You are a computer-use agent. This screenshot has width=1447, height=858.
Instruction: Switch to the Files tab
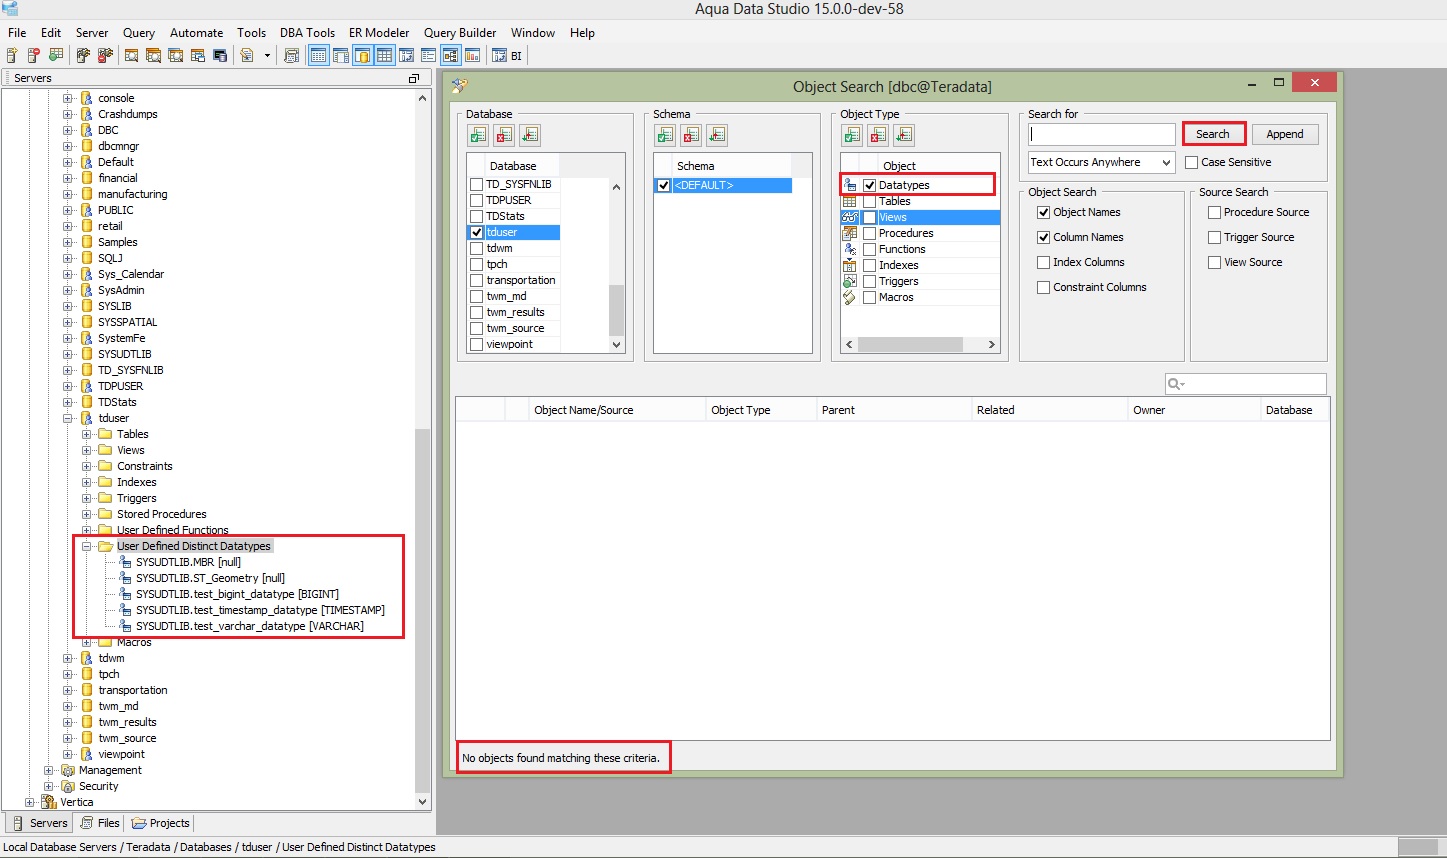pyautogui.click(x=100, y=823)
